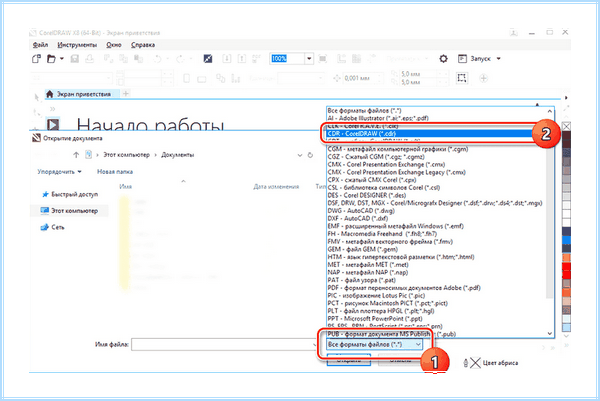This screenshot has height=401, width=600.
Task: Click the 0,001 мм nudge field
Action: pyautogui.click(x=361, y=78)
